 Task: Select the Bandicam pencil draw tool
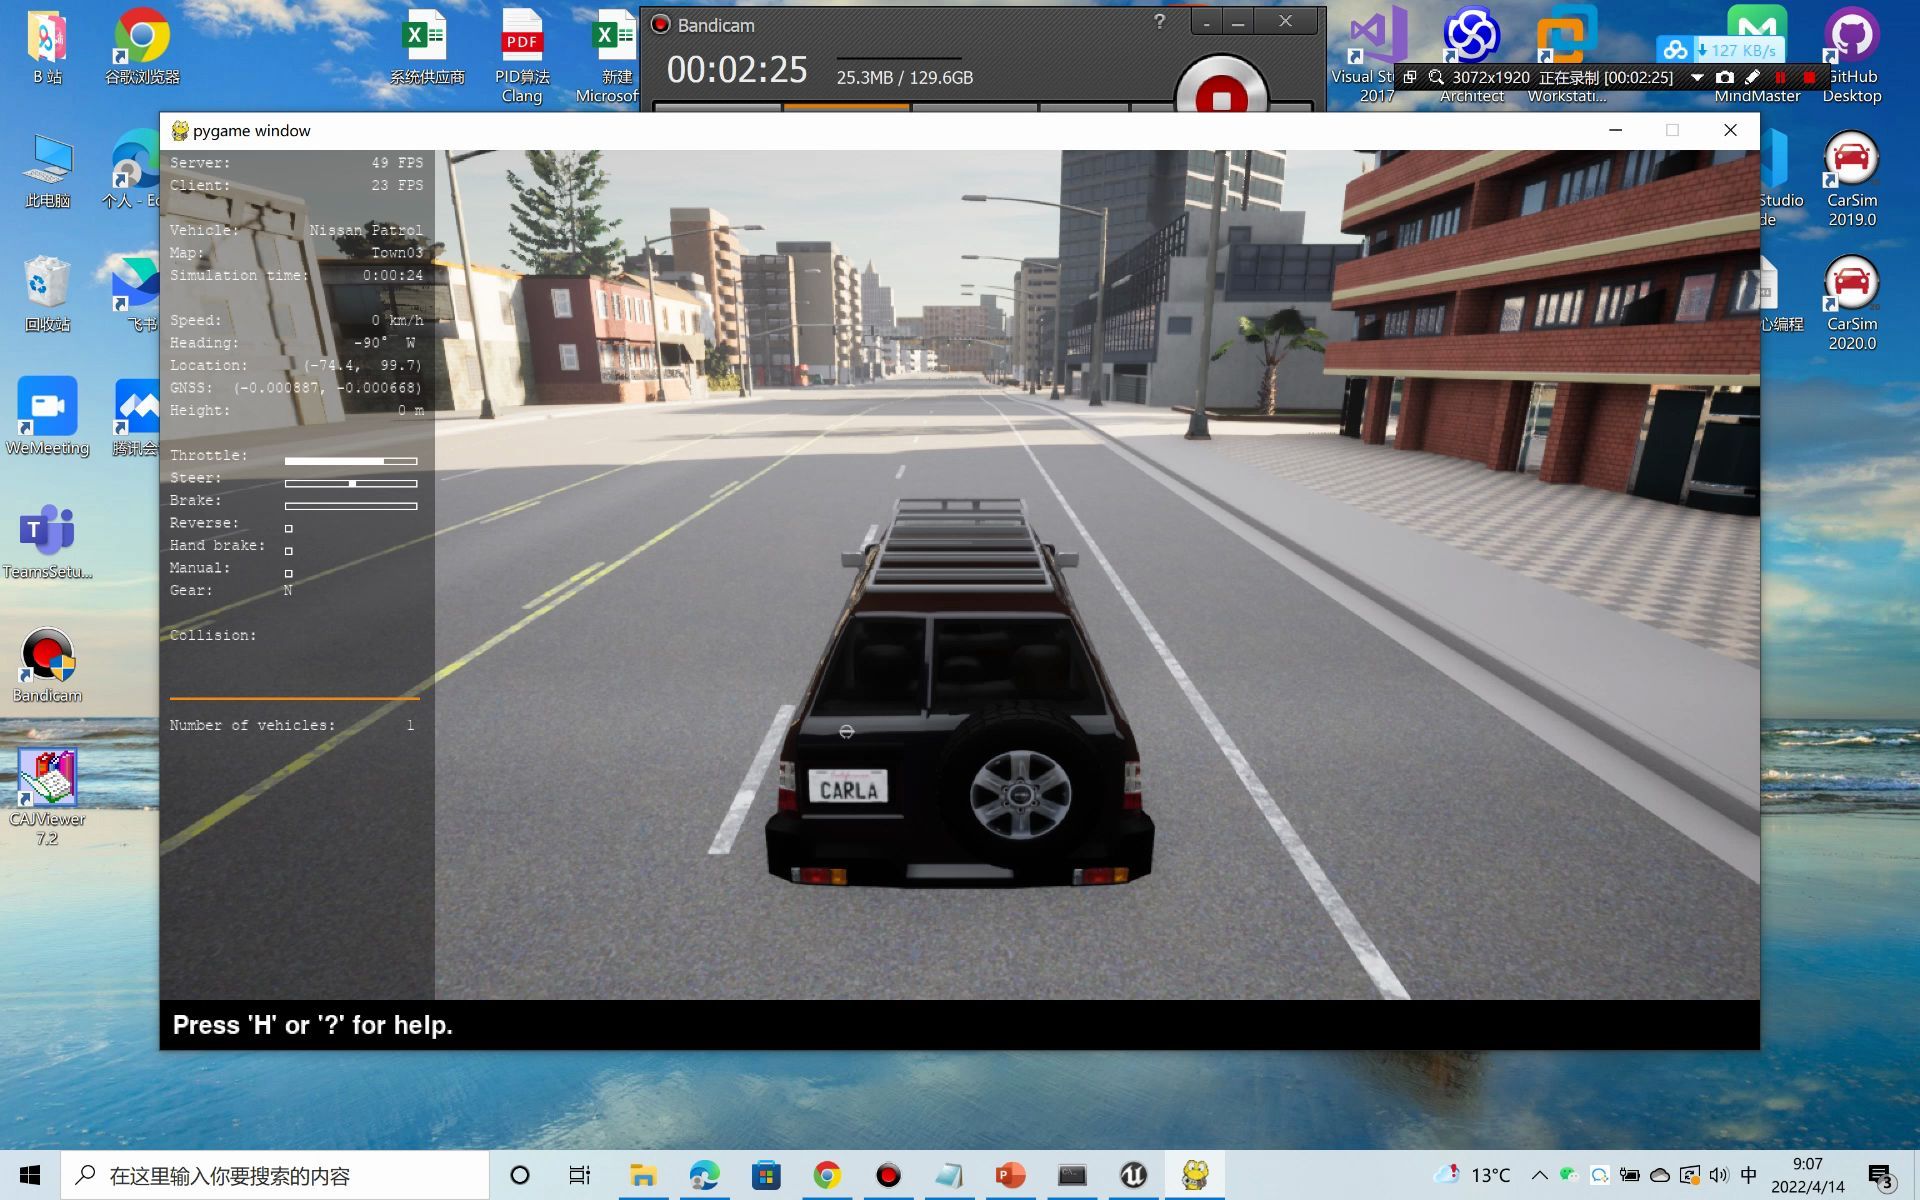[1752, 77]
